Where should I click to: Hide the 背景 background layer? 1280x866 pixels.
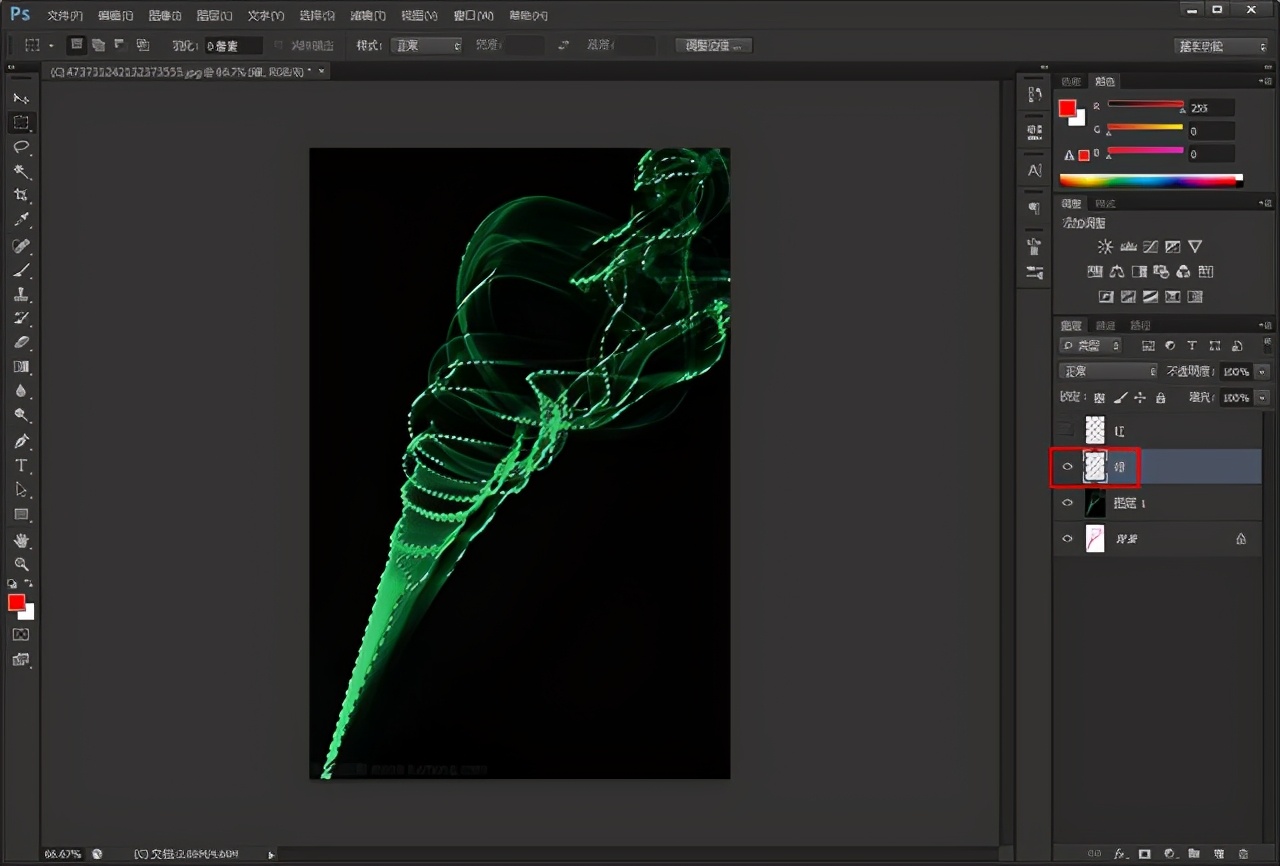click(1067, 539)
